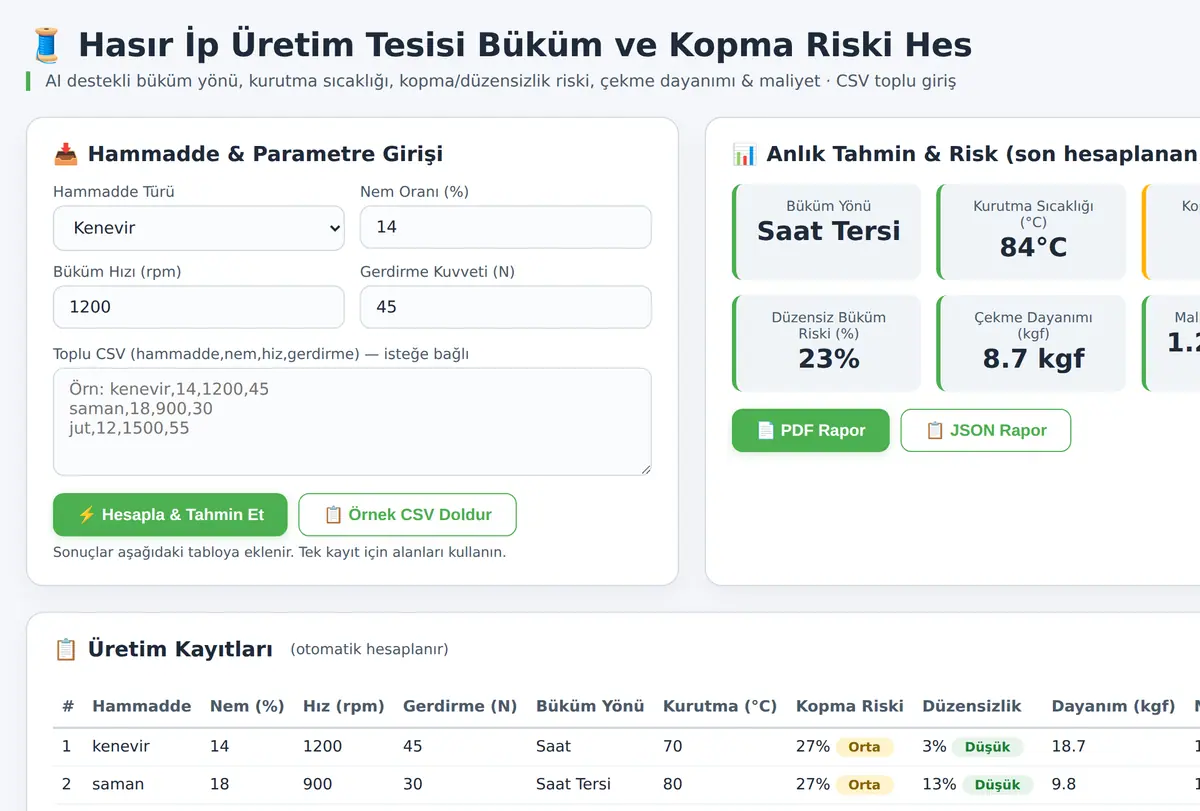Click the Kopma Riski column header

tap(850, 706)
